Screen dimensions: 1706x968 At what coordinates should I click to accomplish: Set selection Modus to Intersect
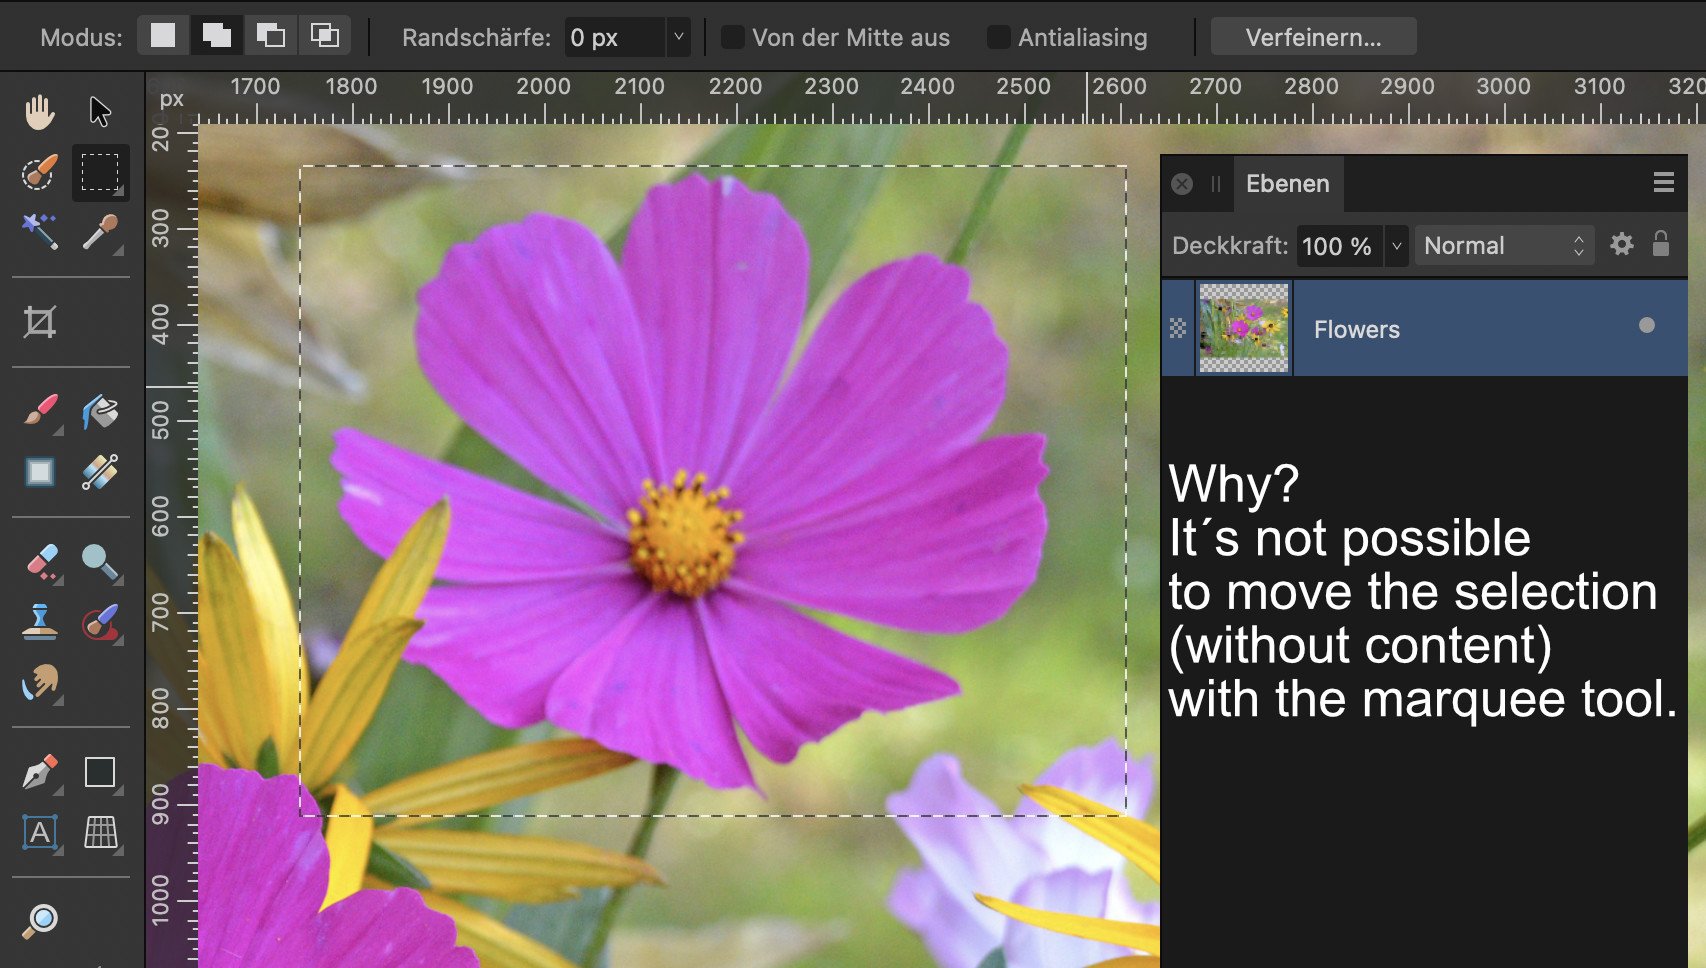324,36
